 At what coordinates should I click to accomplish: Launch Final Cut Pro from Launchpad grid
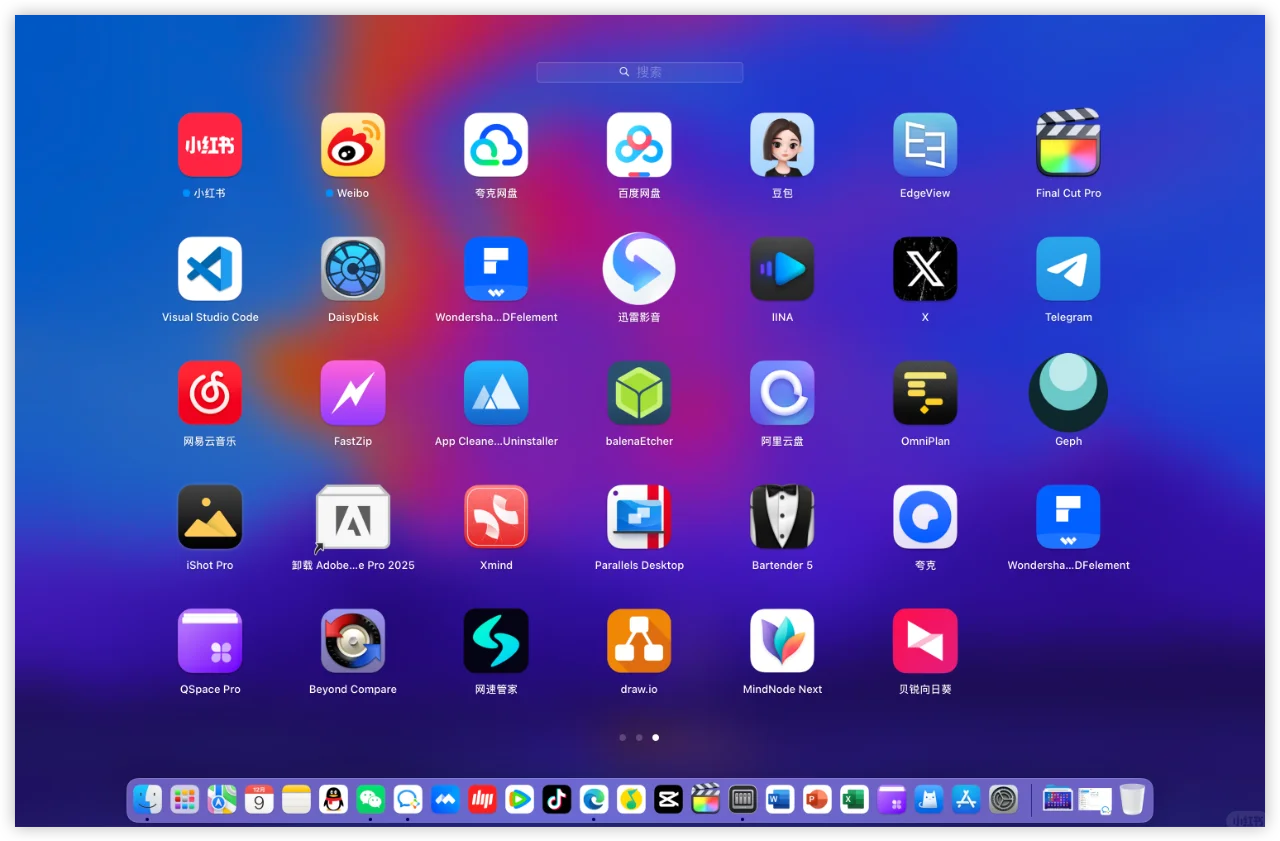tap(1068, 143)
